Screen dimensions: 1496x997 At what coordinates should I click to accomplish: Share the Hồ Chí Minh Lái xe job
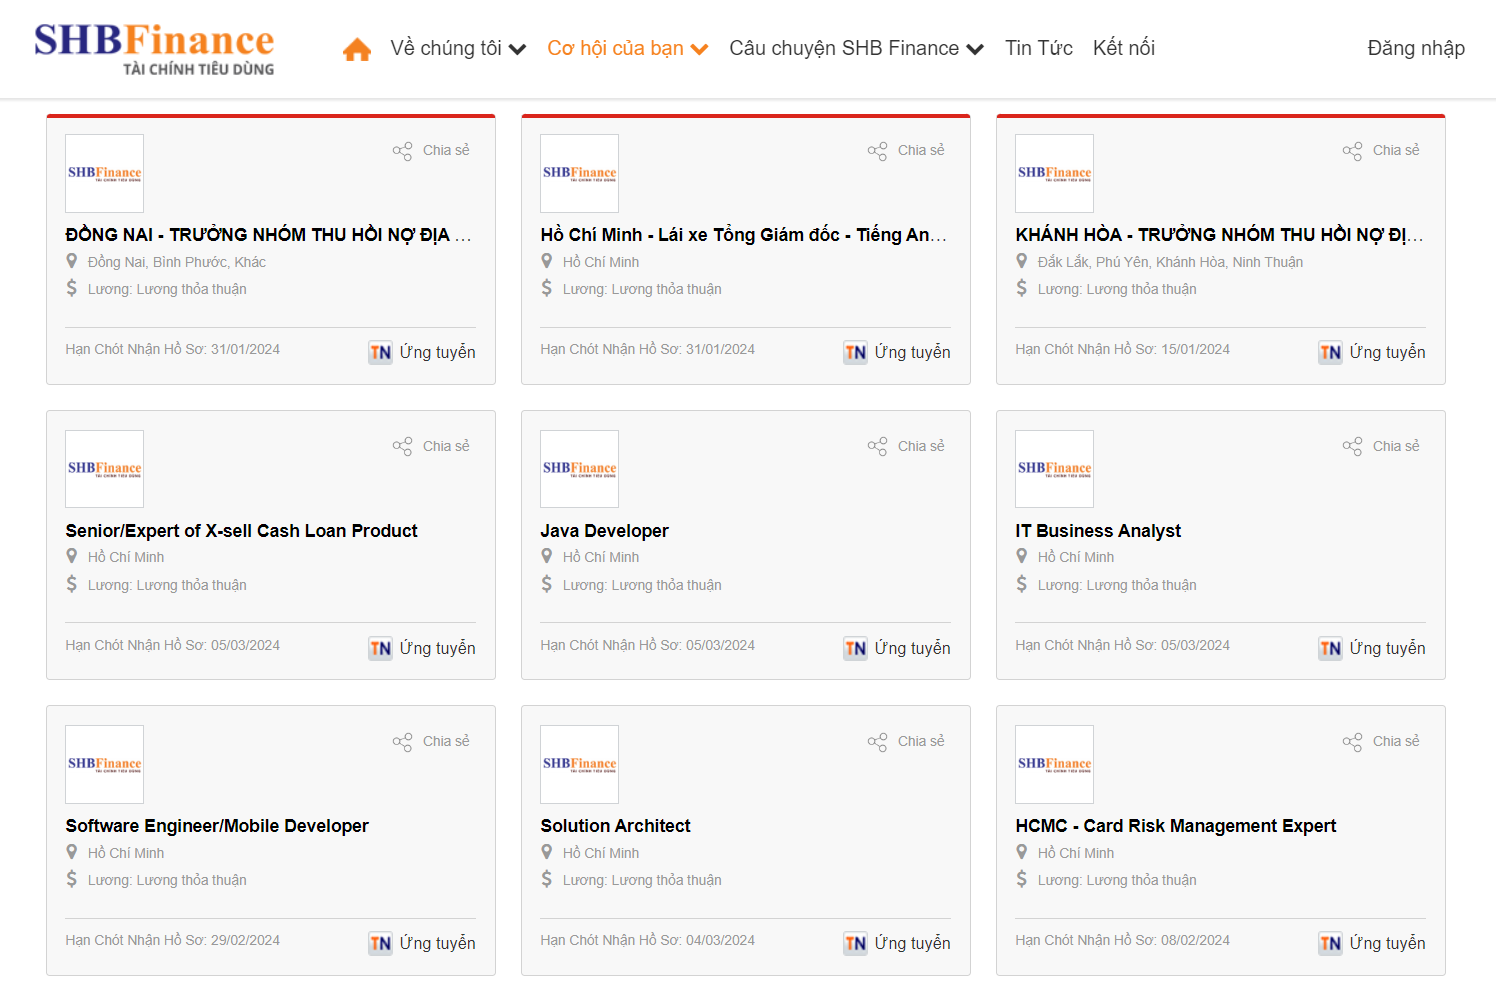coord(906,151)
